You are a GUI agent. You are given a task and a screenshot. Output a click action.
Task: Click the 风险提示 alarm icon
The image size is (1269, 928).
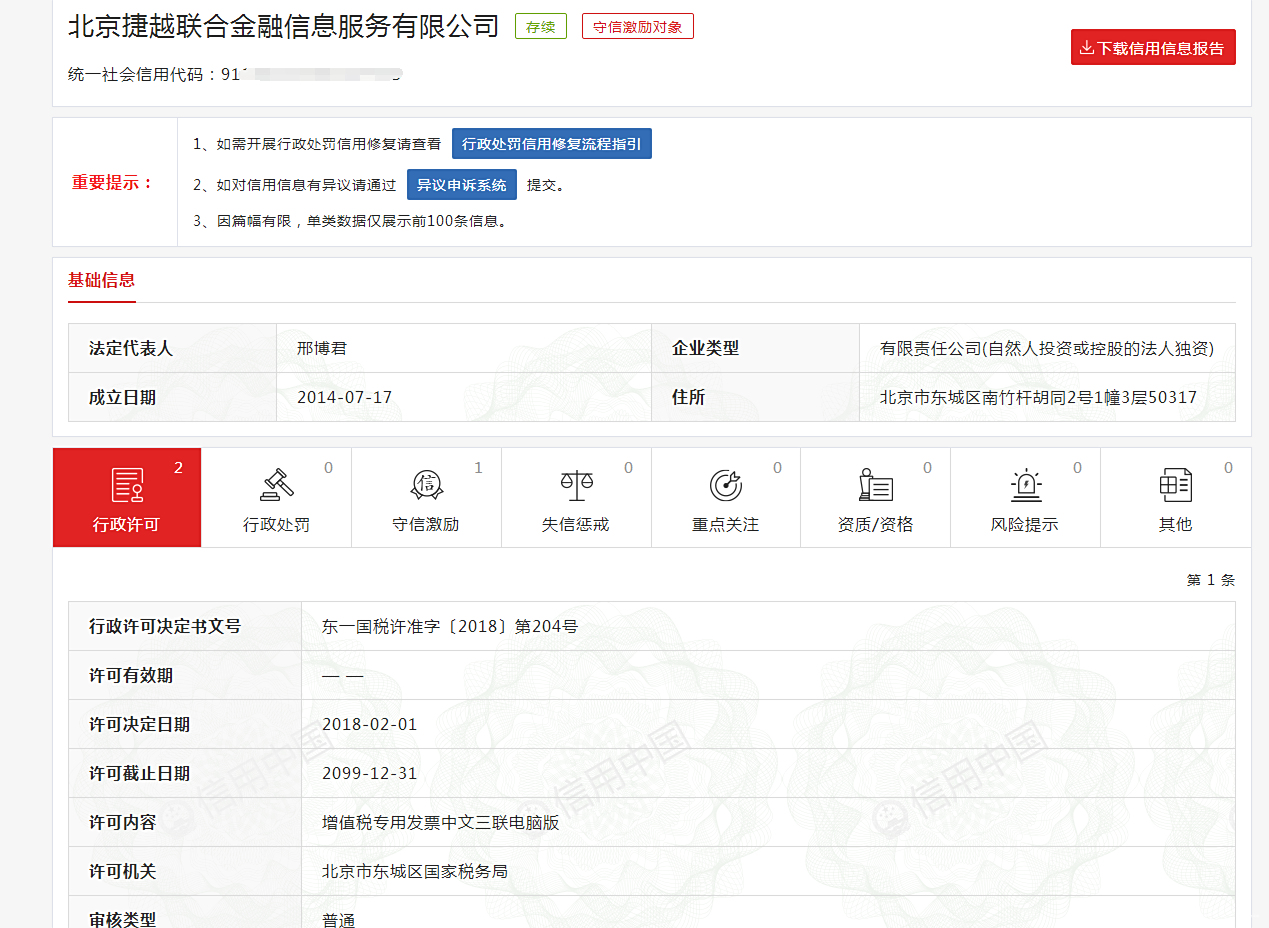[1025, 485]
